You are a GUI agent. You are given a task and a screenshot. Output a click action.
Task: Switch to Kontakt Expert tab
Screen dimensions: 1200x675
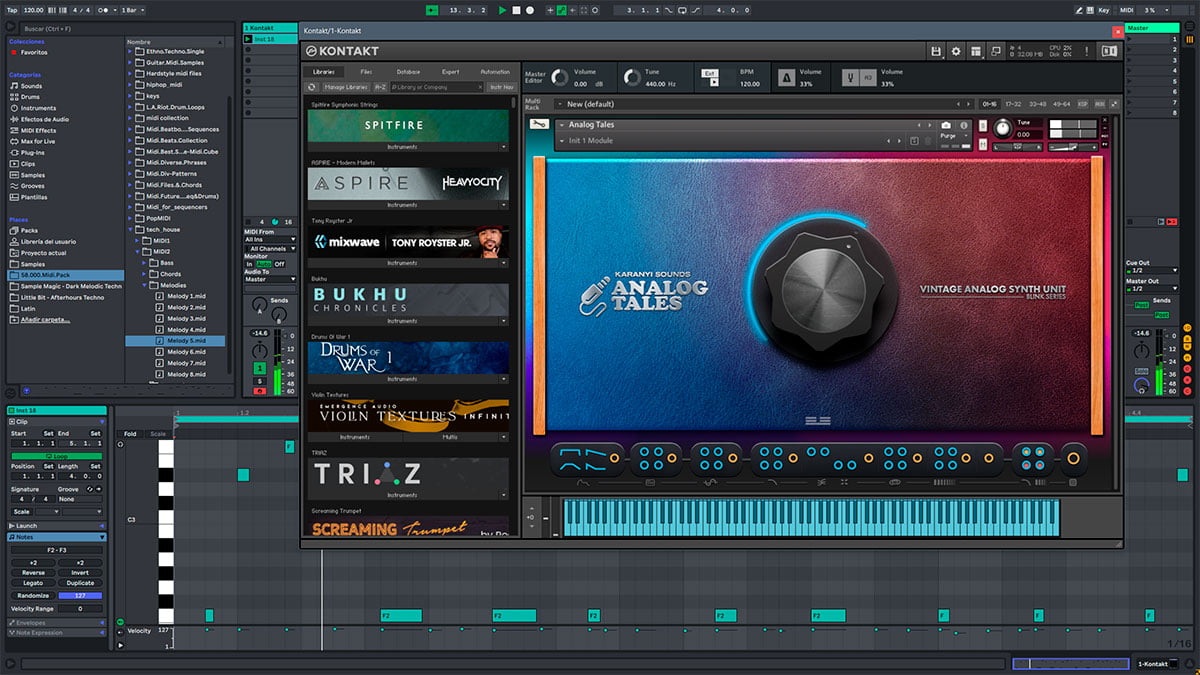coord(451,72)
